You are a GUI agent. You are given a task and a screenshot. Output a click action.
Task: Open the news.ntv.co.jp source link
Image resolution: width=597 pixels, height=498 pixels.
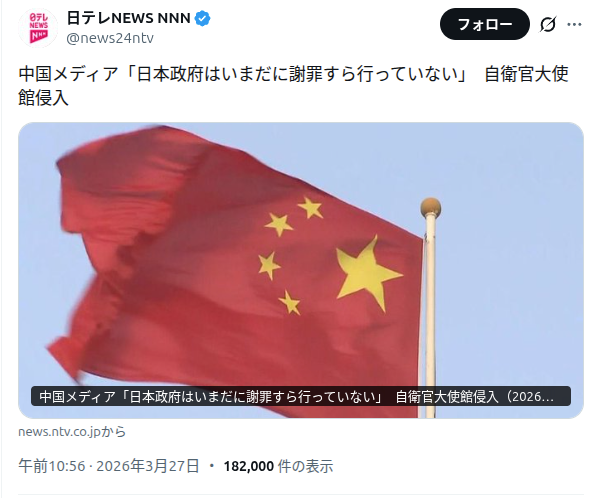pyautogui.click(x=72, y=431)
